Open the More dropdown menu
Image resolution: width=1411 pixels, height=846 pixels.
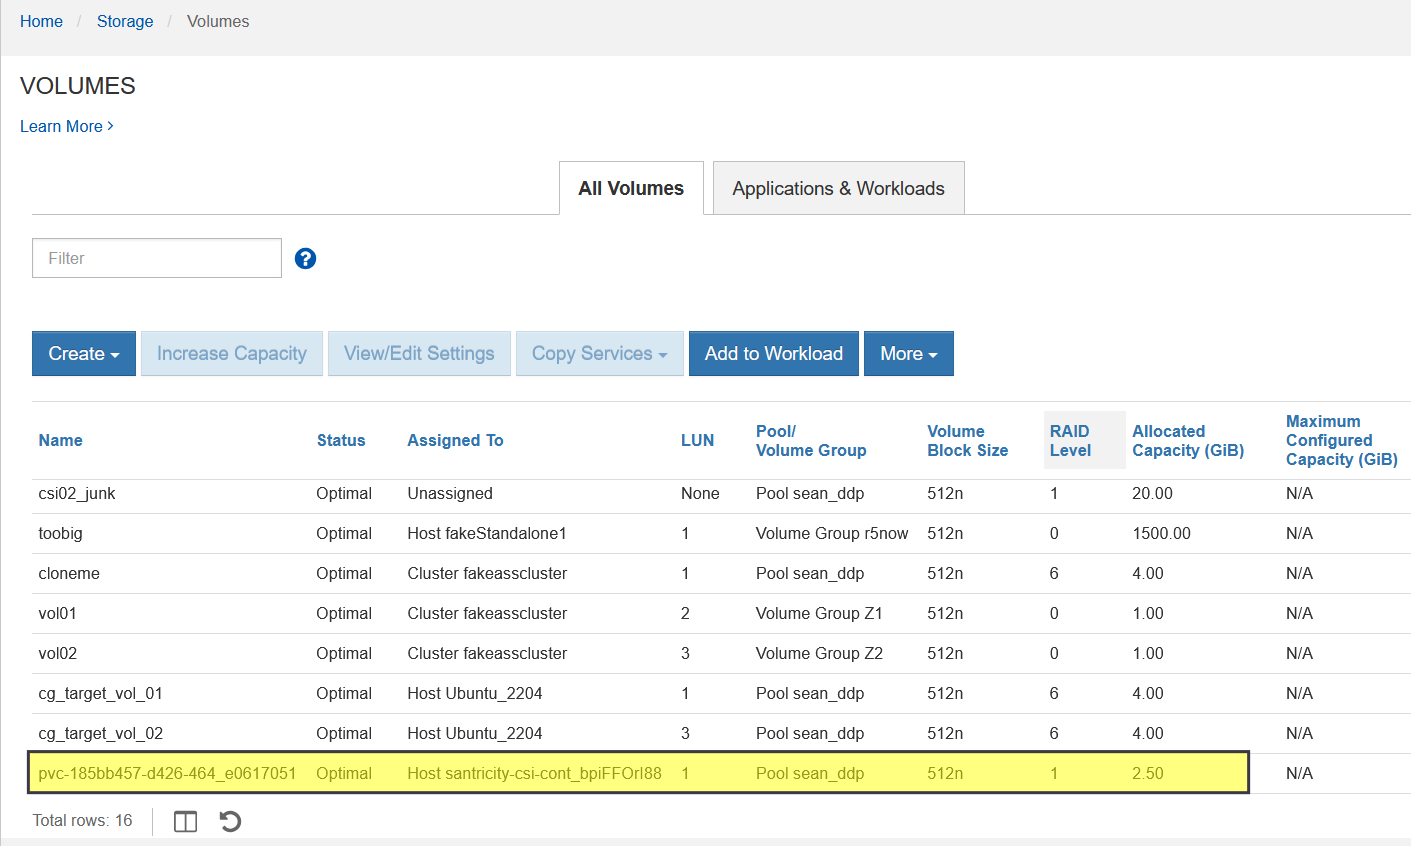pos(909,354)
